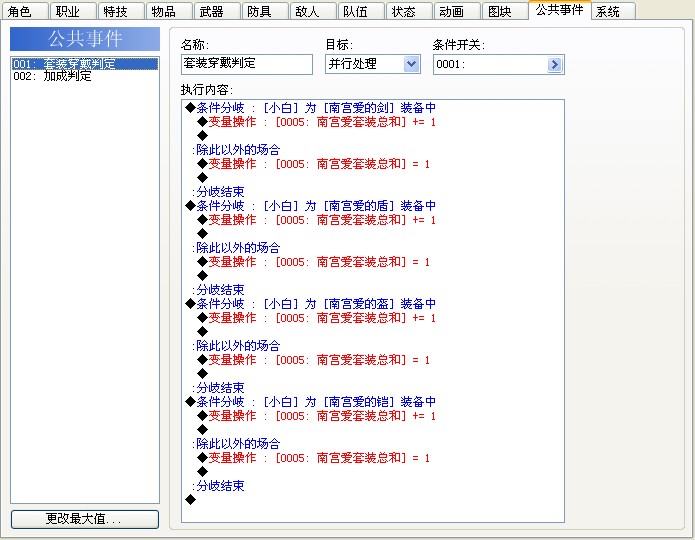695x540 pixels.
Task: Select the = 1 line in 南宫爱的盔 else branch
Action: pos(313,360)
